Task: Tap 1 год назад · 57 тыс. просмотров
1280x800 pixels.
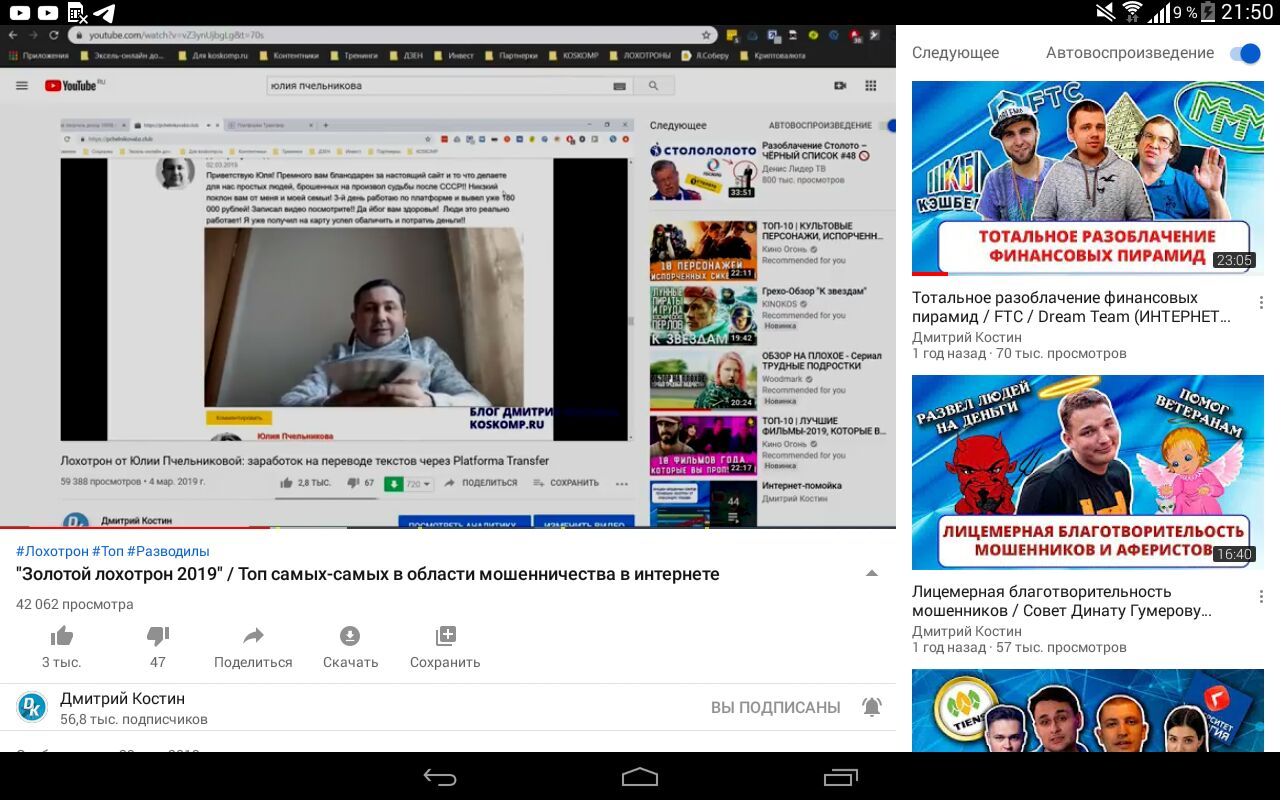Action: coord(1019,647)
